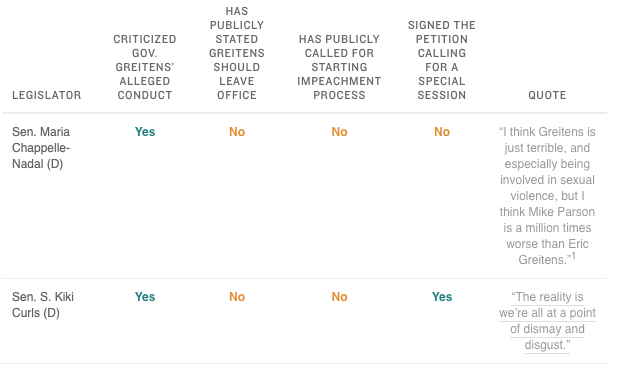Click Chappelle-Nadal's No under signed petition
The image size is (618, 371).
click(442, 132)
